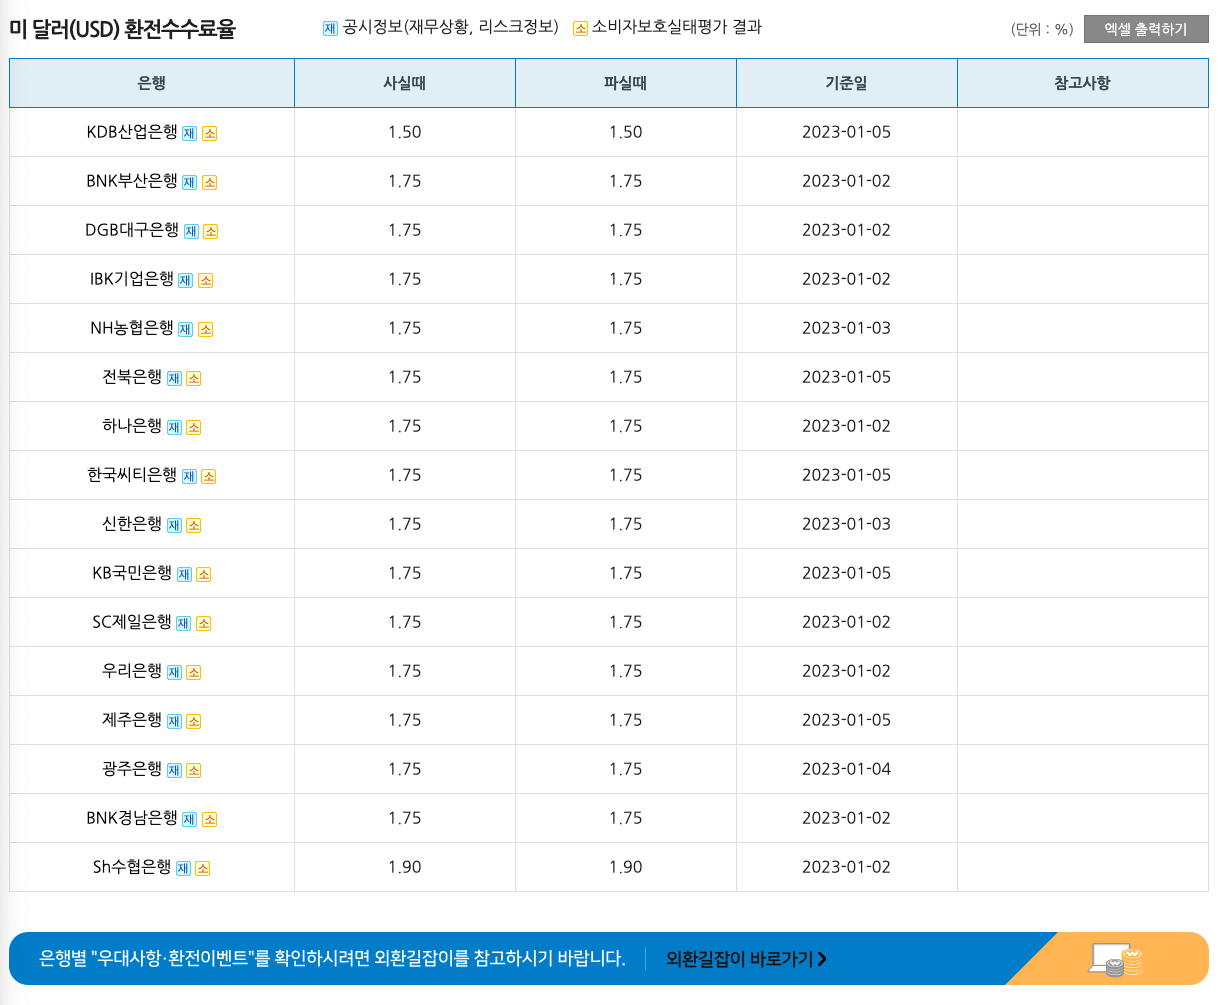Click the 소 legend icon beside 소비자보호실태평가
The image size is (1218, 1005).
click(x=580, y=28)
